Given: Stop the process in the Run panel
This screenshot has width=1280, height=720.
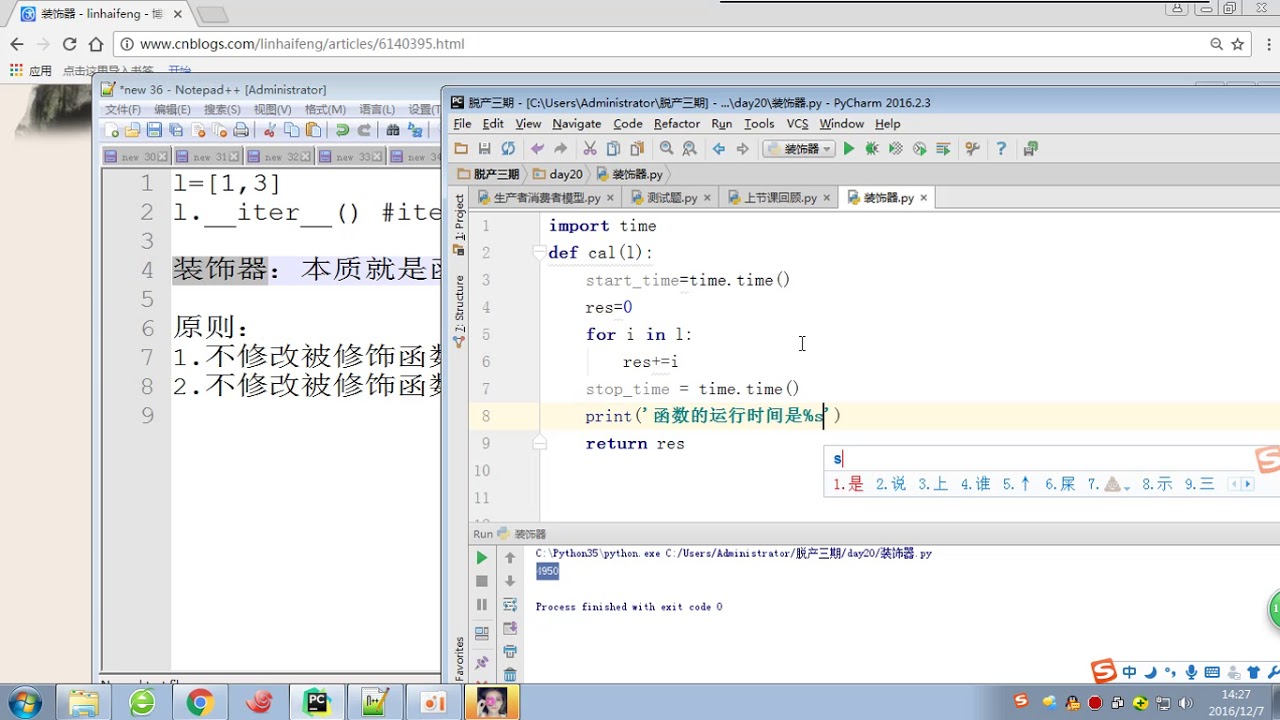Looking at the screenshot, I should tap(482, 581).
